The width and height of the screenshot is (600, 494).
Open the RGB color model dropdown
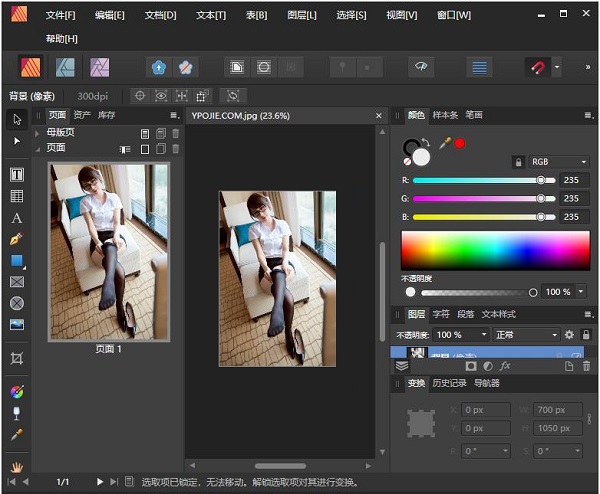click(559, 162)
